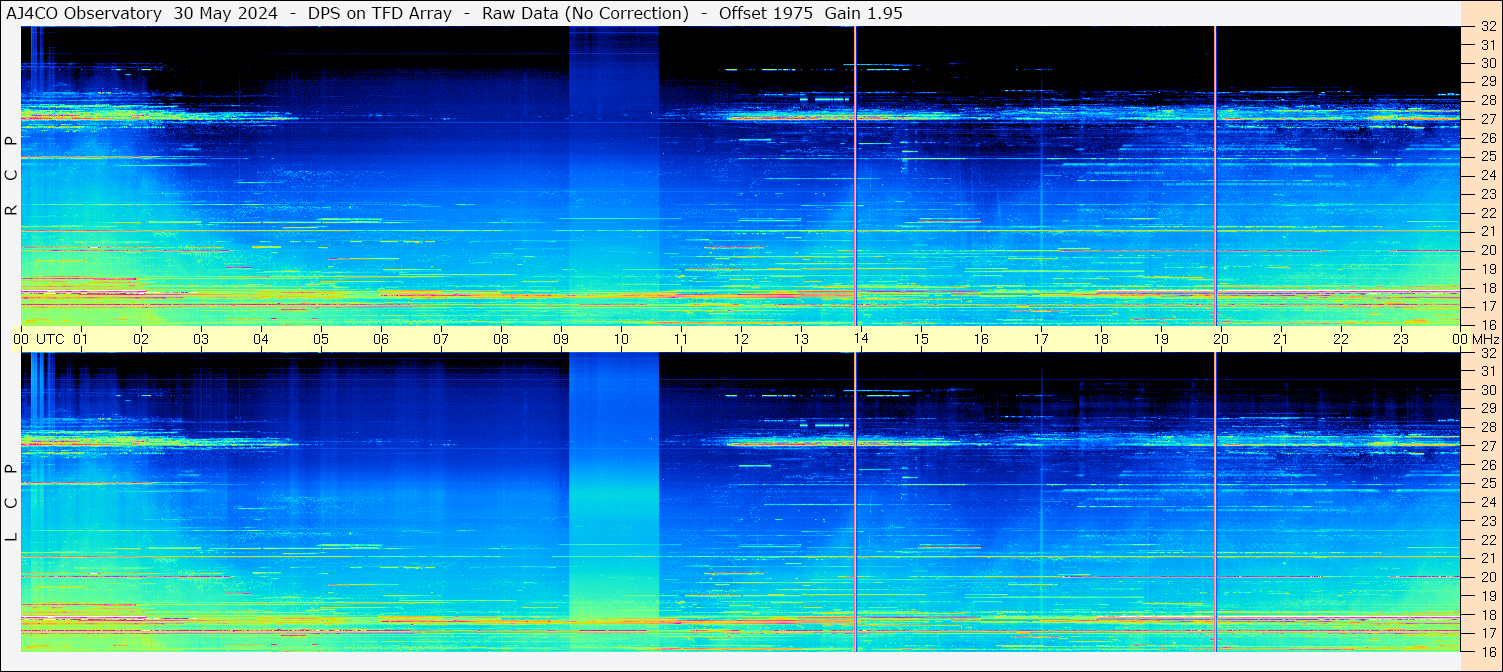Screen dimensions: 1503x672
Task: Click the '32' MHz label on LCP scale
Action: tap(1487, 353)
